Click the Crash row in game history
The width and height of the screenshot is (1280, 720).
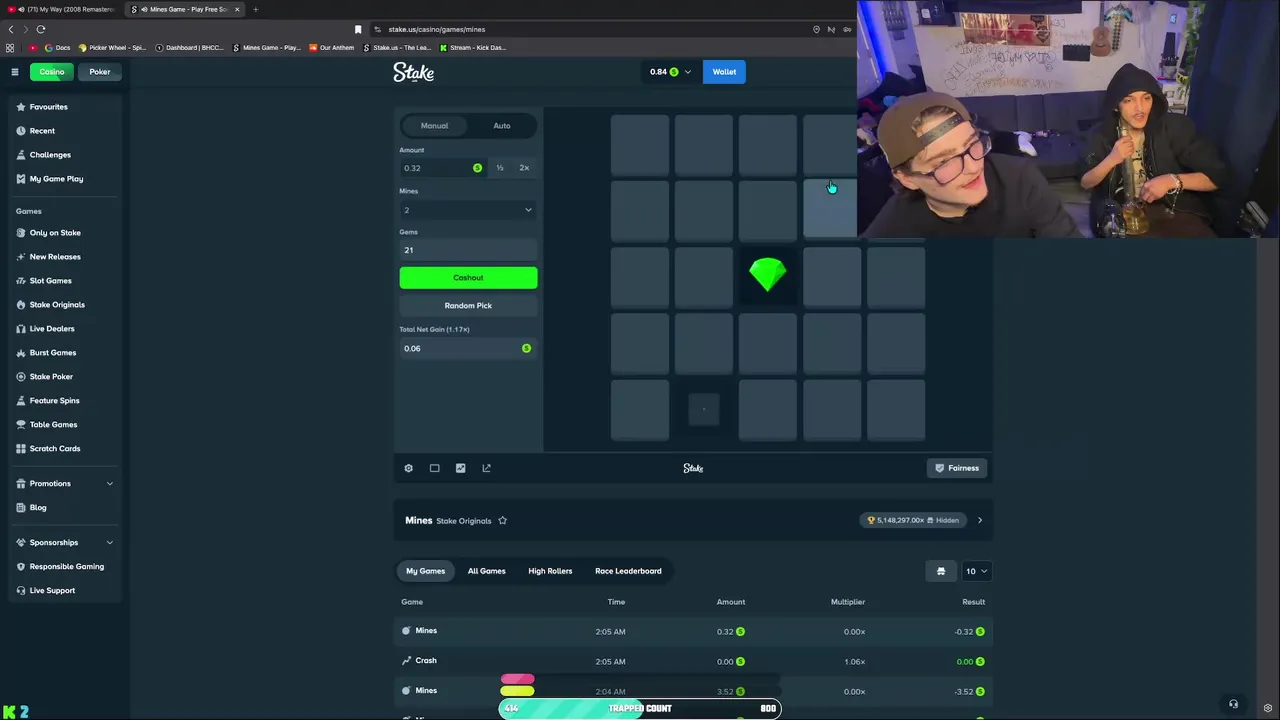693,661
